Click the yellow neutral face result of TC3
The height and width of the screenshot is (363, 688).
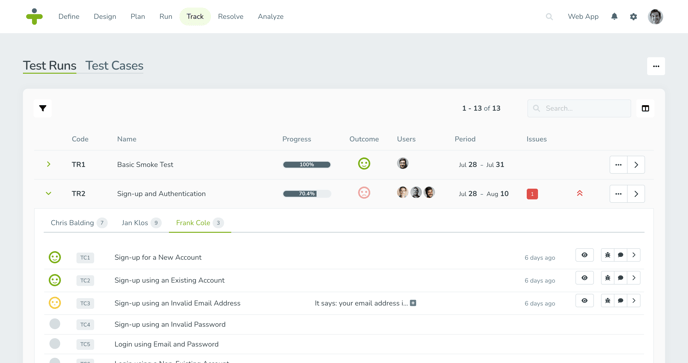[x=55, y=303]
